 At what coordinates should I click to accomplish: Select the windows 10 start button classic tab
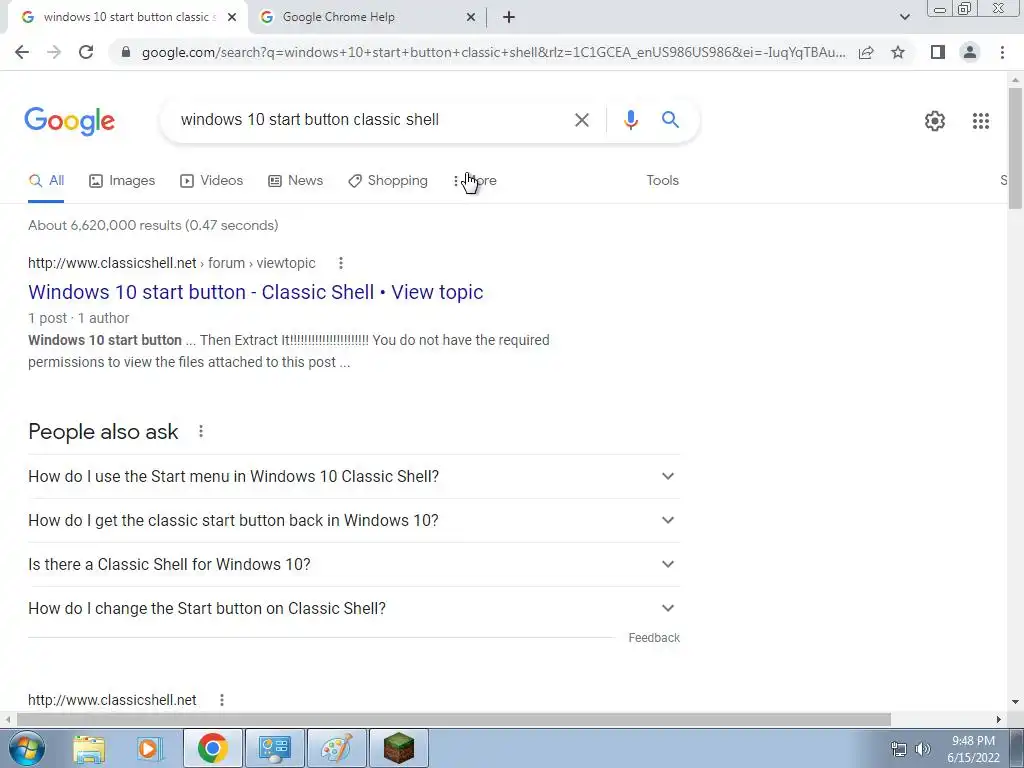tap(126, 18)
